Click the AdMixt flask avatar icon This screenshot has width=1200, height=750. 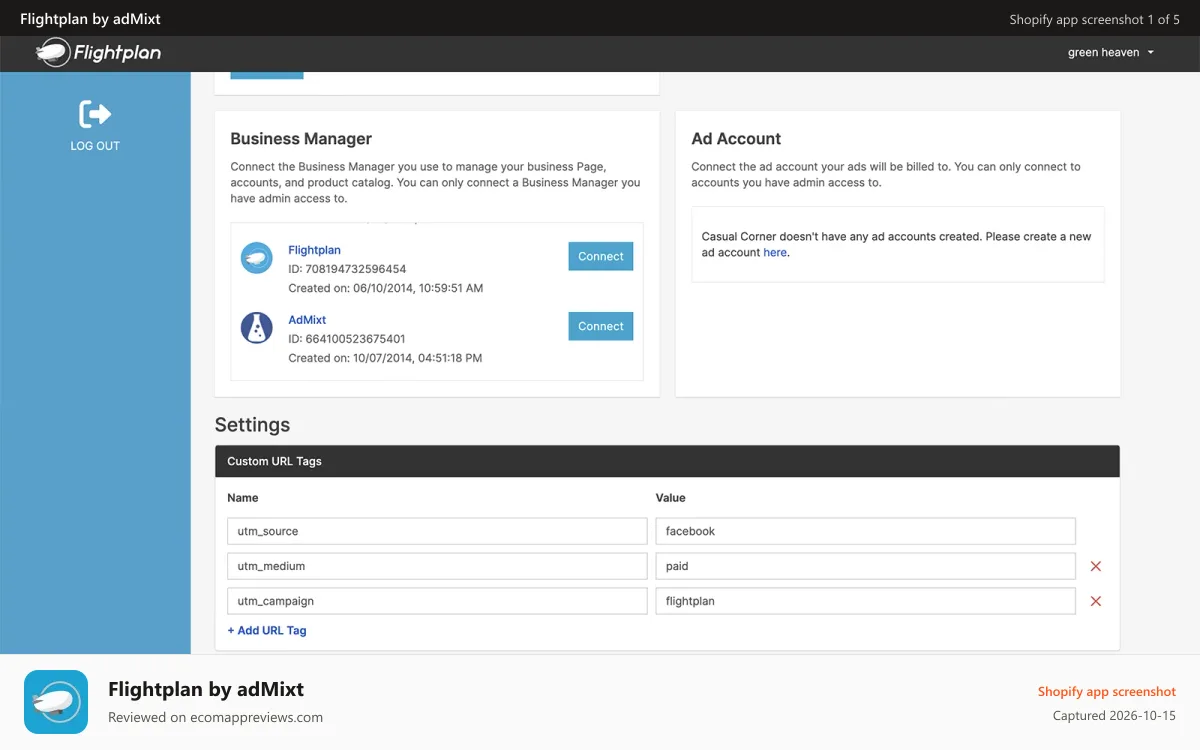[x=257, y=328]
